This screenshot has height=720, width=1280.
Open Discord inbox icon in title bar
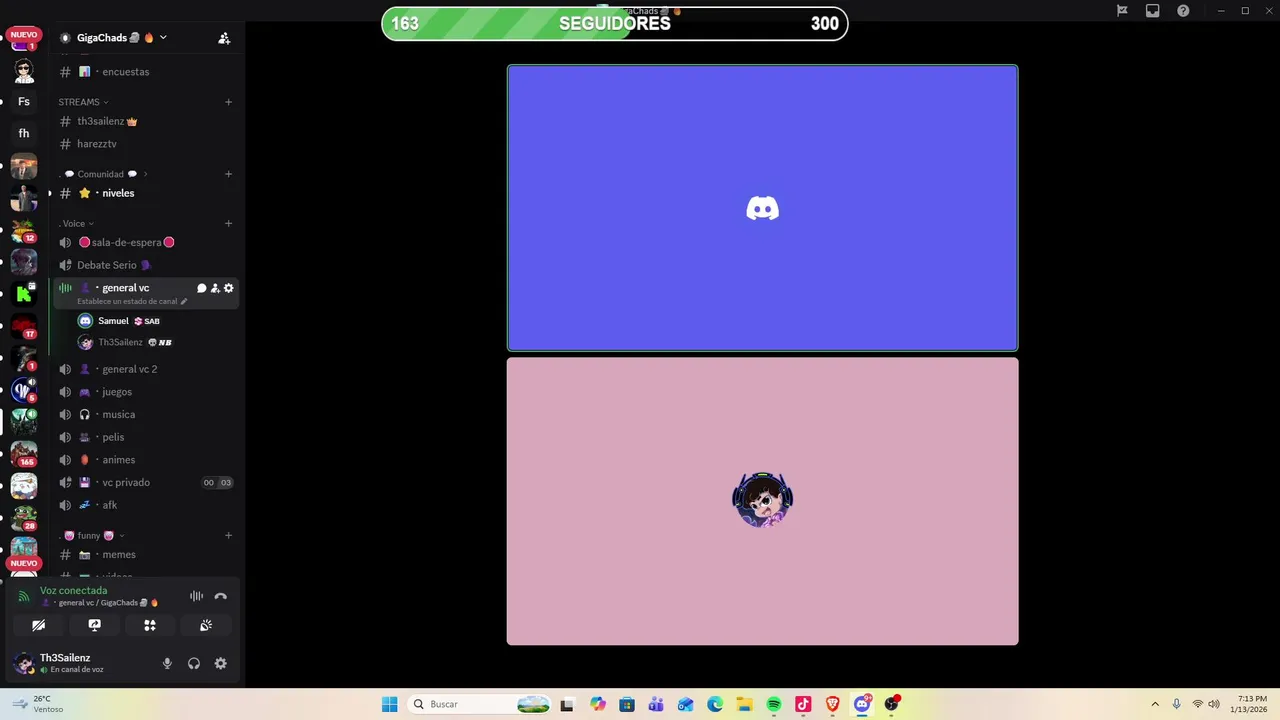pyautogui.click(x=1152, y=11)
